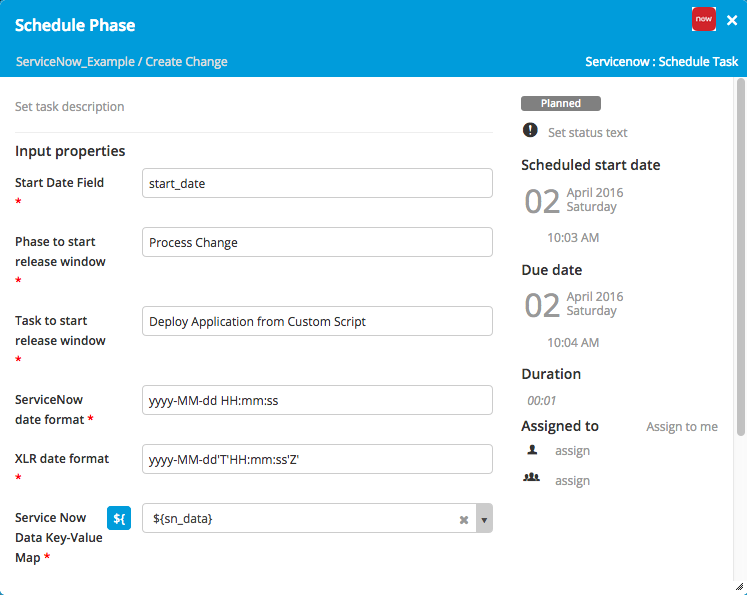Screen dimensions: 747x595
Task: Focus the Process Change phase input
Action: coord(317,242)
